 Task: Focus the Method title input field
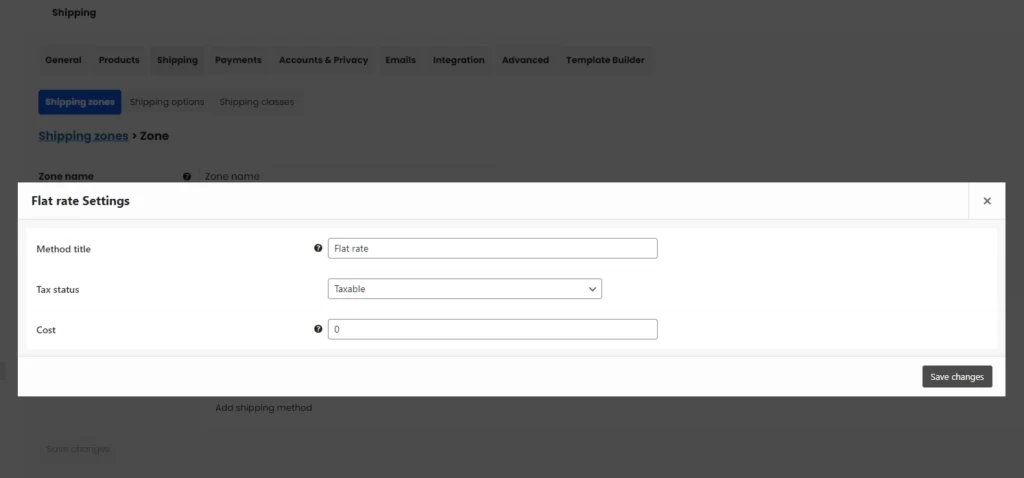point(492,248)
